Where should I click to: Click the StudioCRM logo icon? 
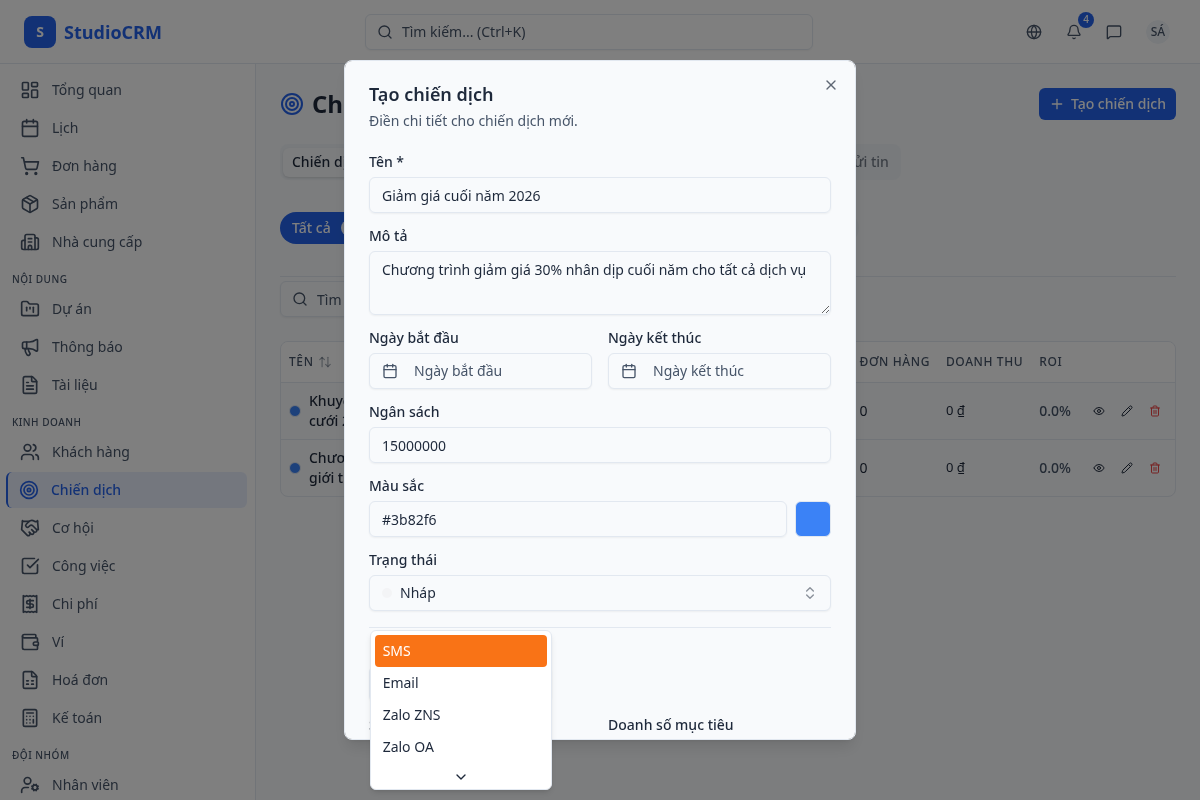coord(40,32)
